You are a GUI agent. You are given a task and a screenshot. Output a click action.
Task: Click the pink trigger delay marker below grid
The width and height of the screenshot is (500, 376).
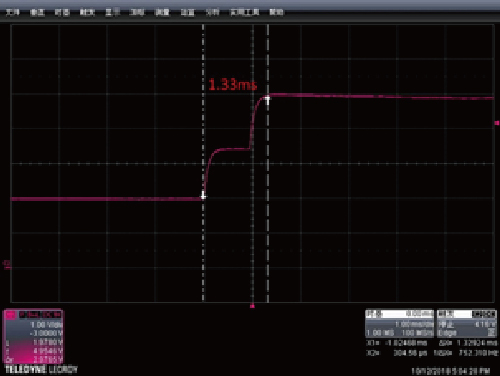(252, 306)
